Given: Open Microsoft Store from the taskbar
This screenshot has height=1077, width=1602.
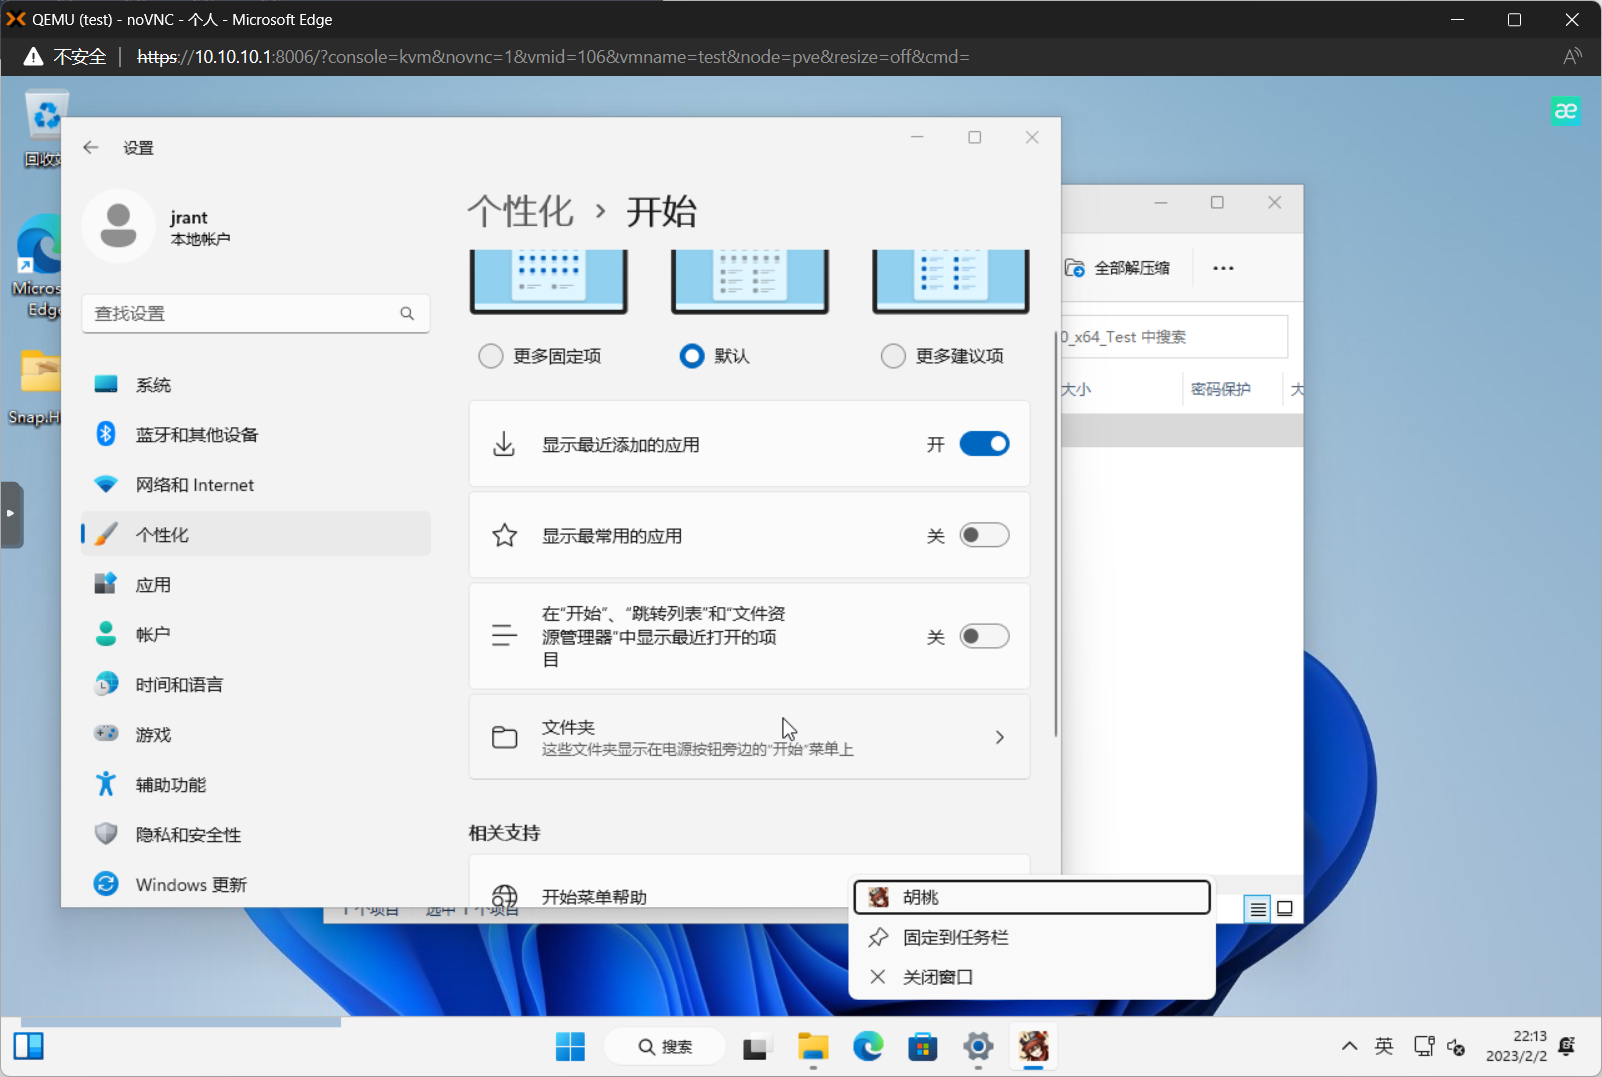Looking at the screenshot, I should pos(922,1046).
